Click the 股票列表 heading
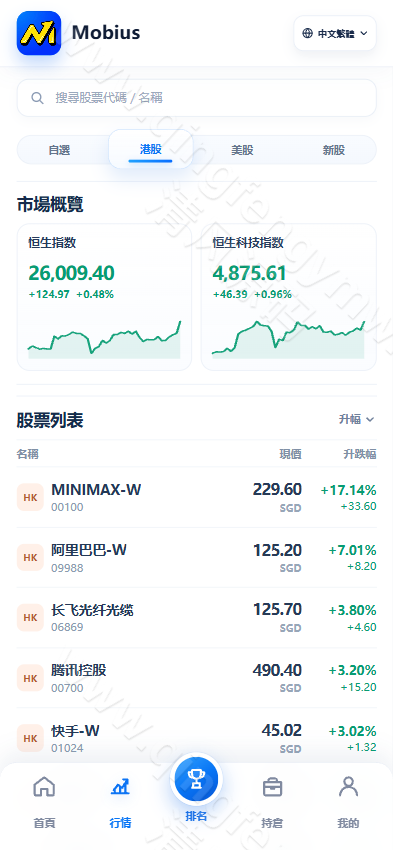Screen dimensions: 393x850 pos(50,420)
